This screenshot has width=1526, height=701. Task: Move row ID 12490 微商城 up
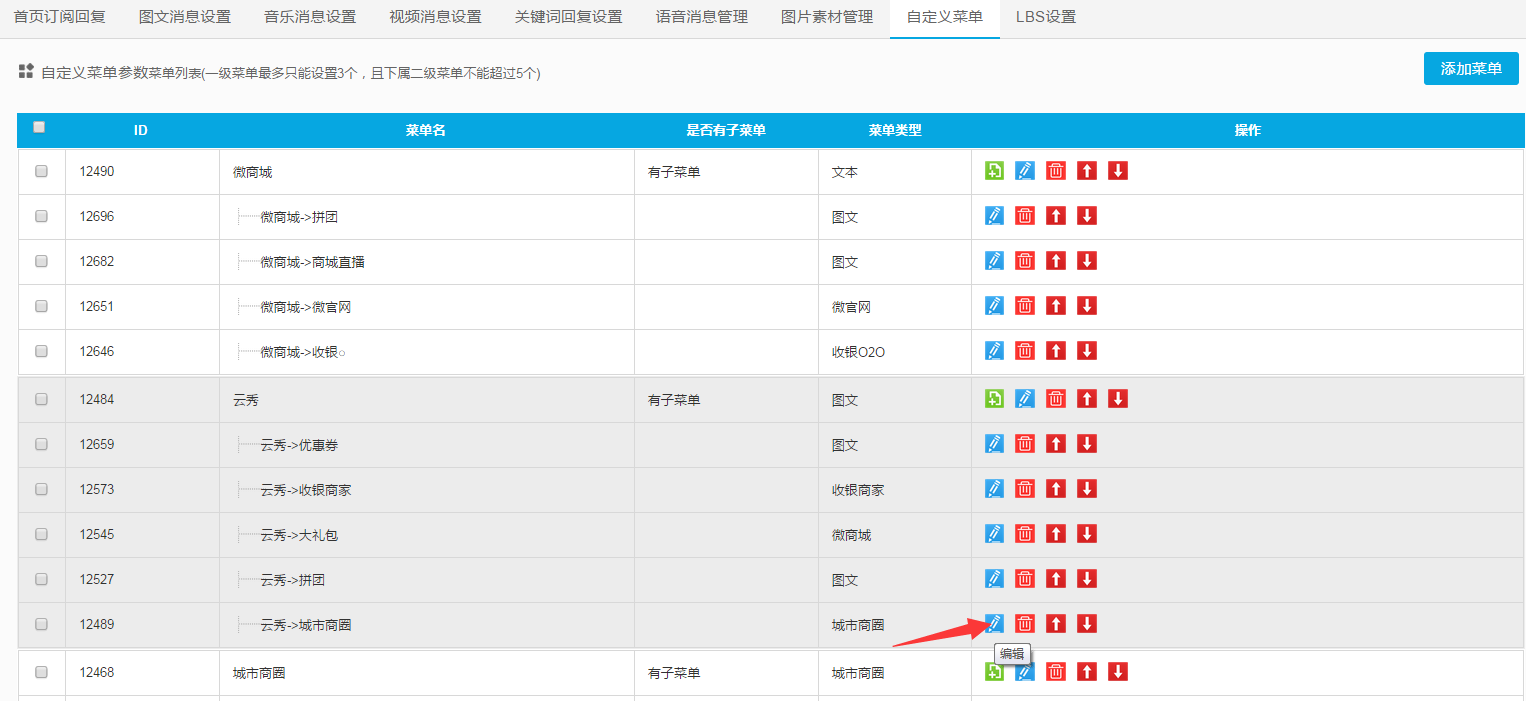coord(1087,171)
